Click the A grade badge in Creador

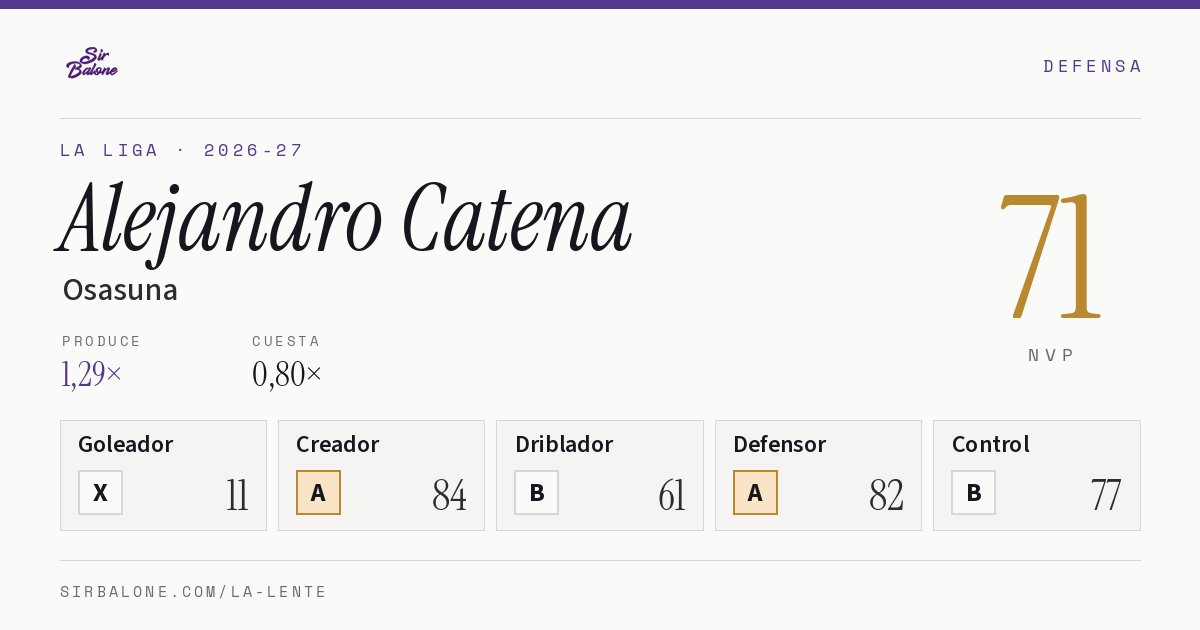point(318,492)
